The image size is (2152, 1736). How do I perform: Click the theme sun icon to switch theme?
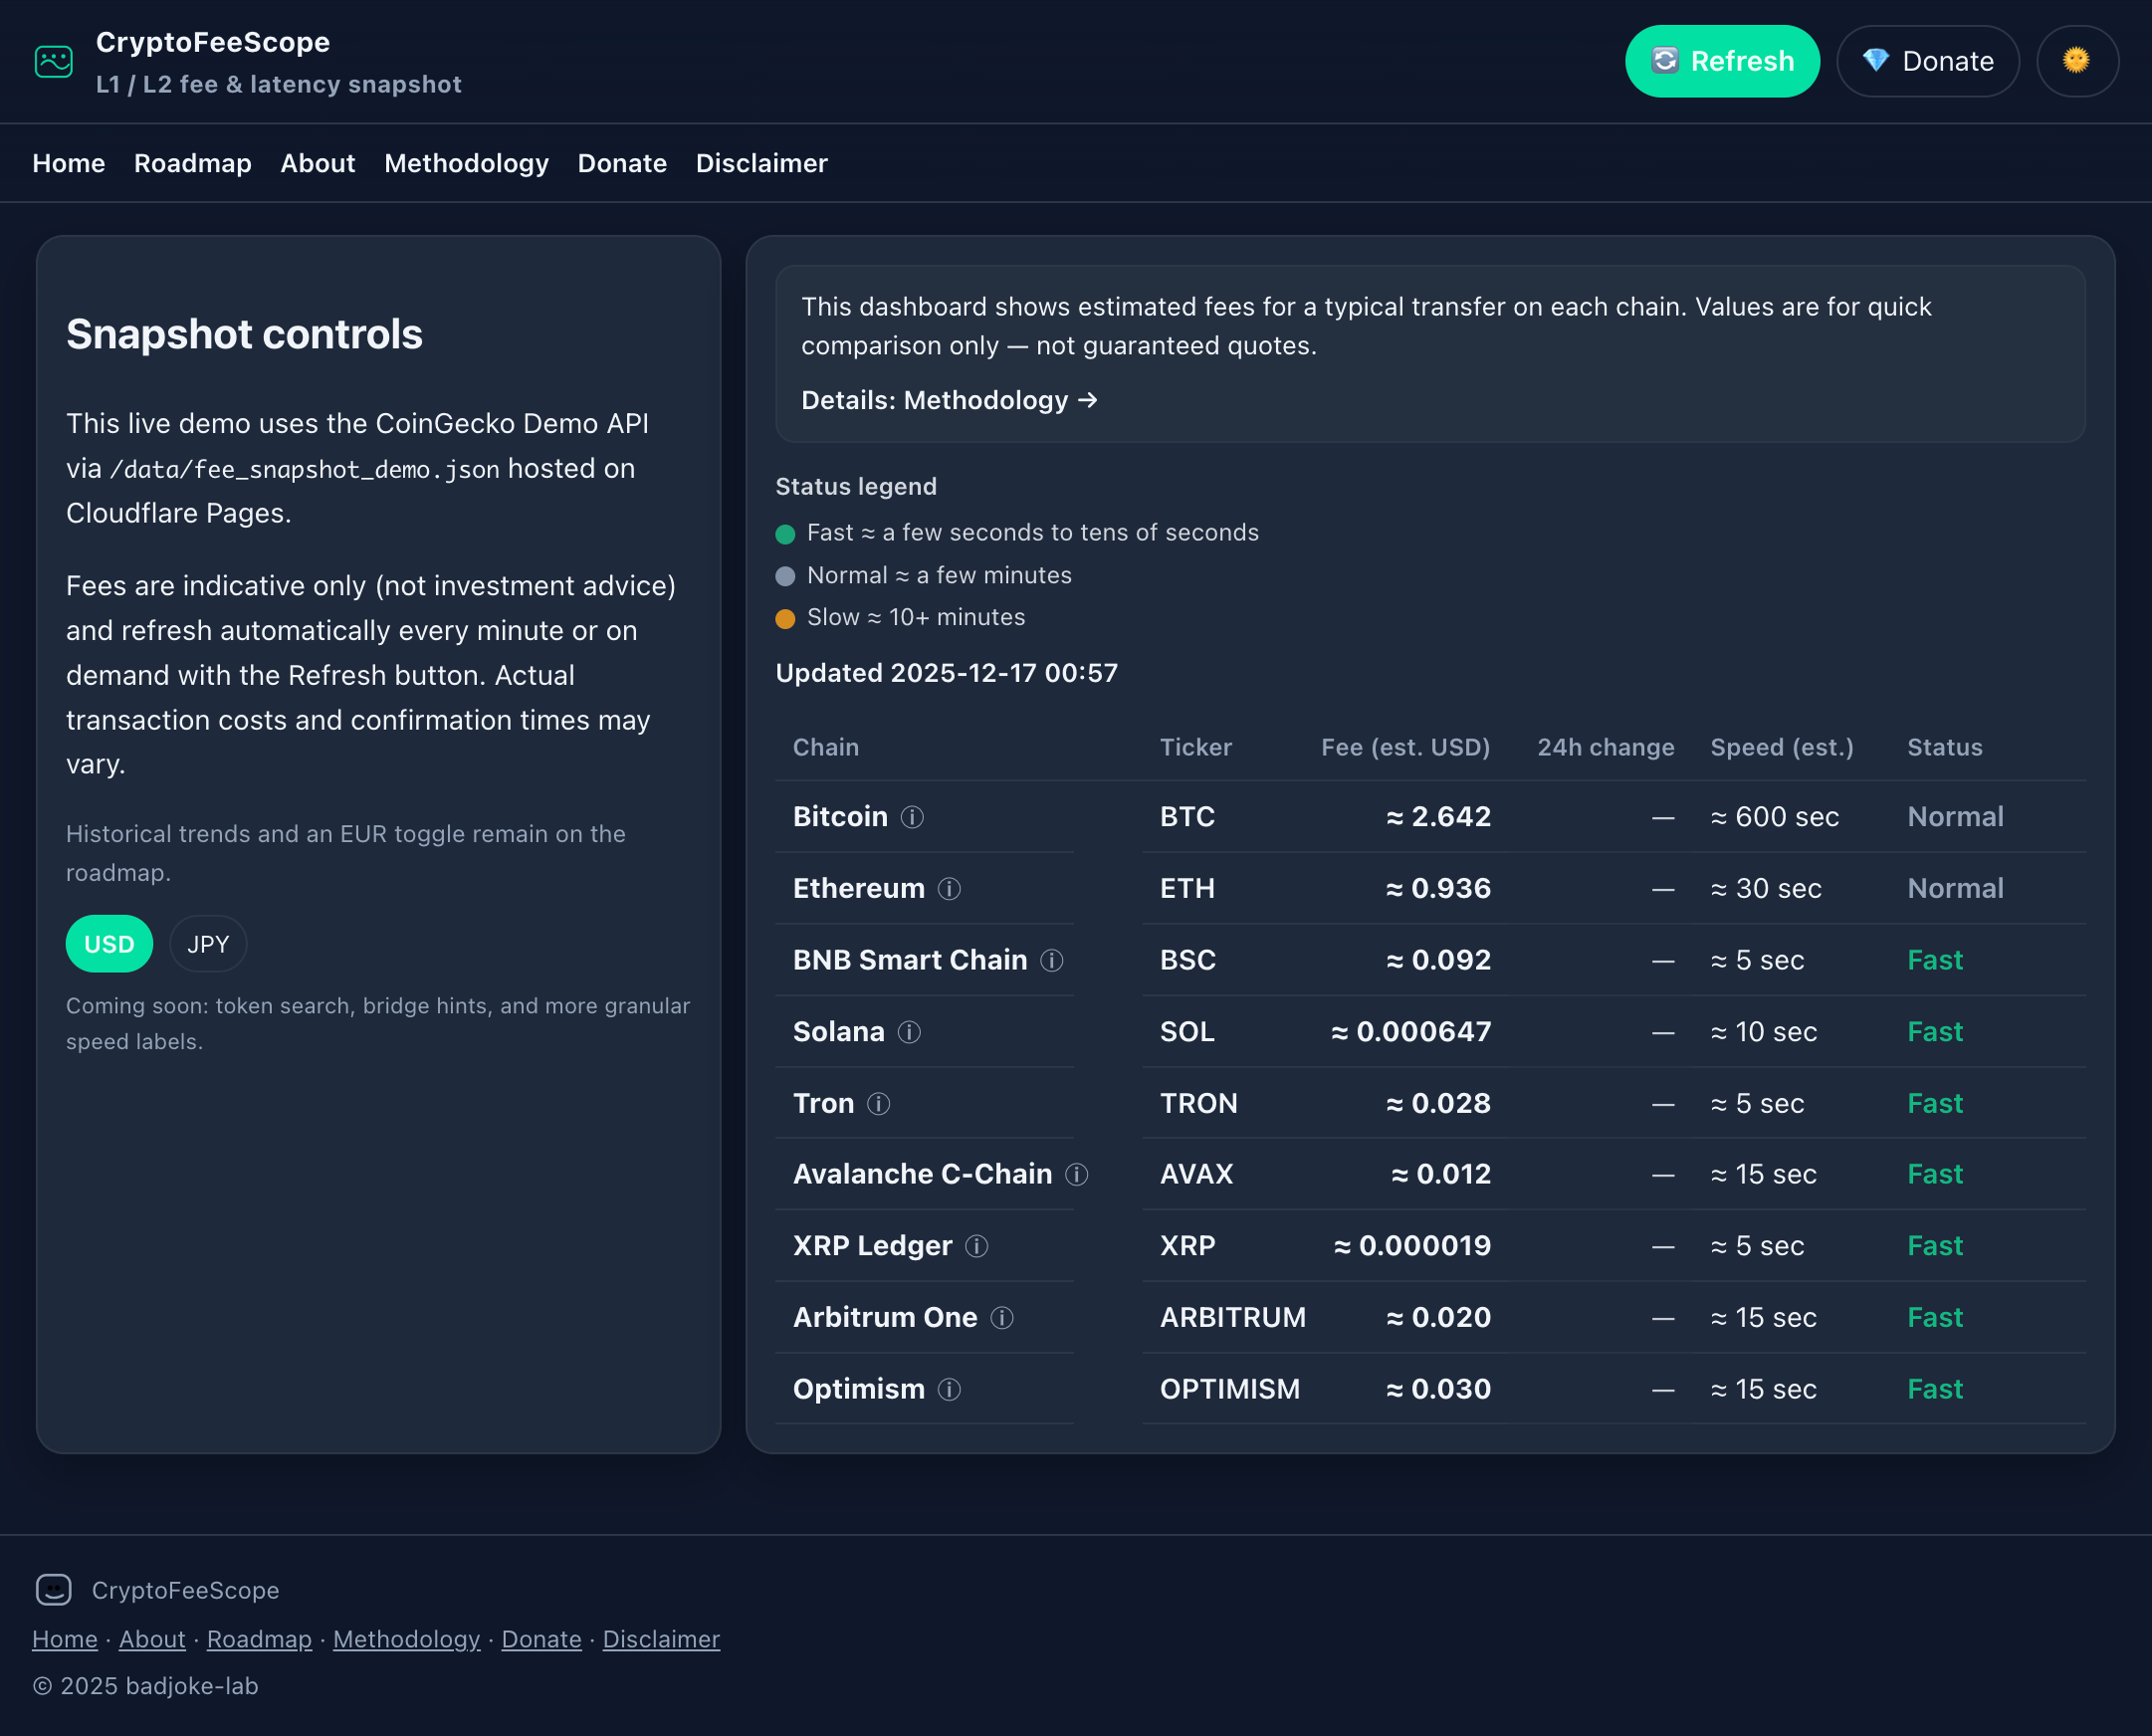[2077, 61]
